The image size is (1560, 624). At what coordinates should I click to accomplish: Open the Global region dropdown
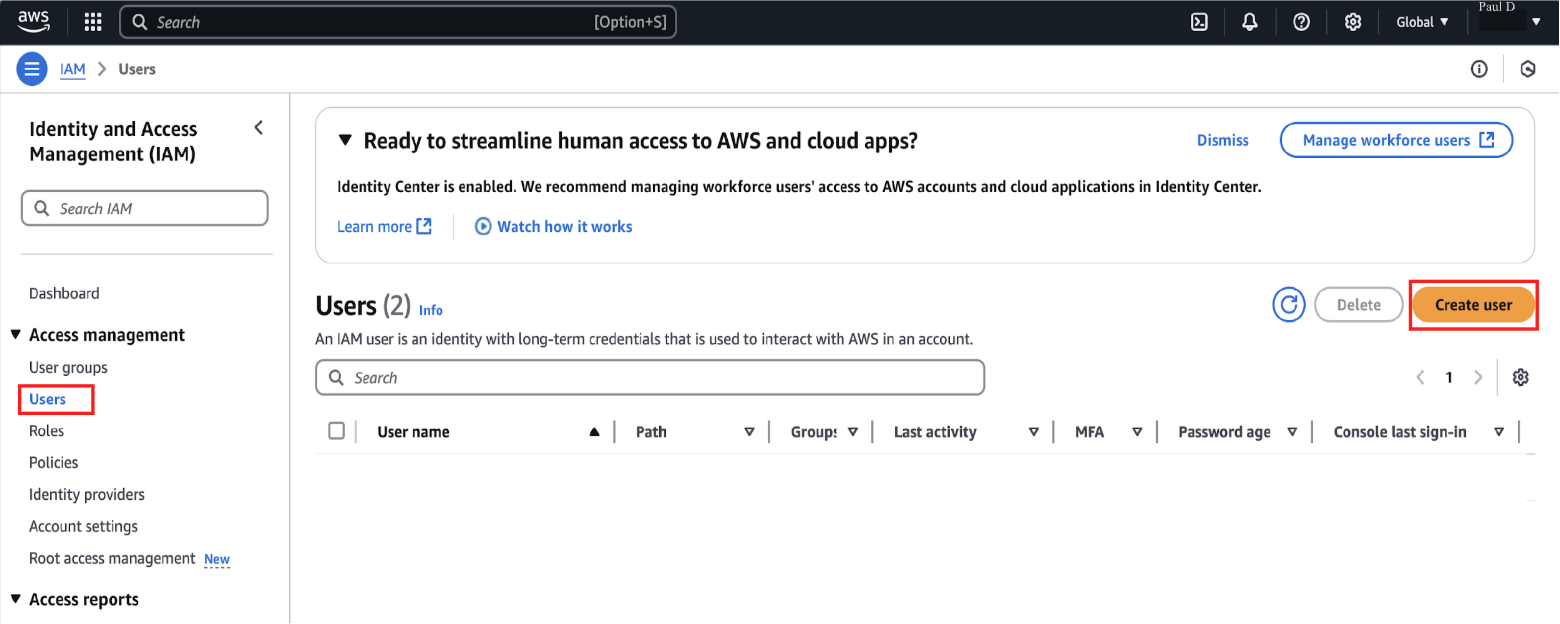(x=1423, y=22)
